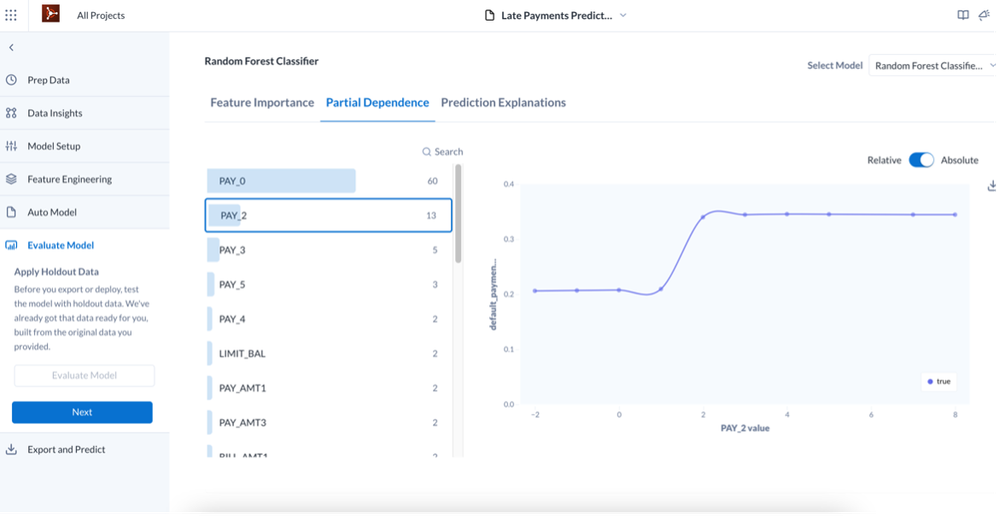The image size is (999, 517).
Task: Open the app launcher grid icon
Action: coord(11,15)
